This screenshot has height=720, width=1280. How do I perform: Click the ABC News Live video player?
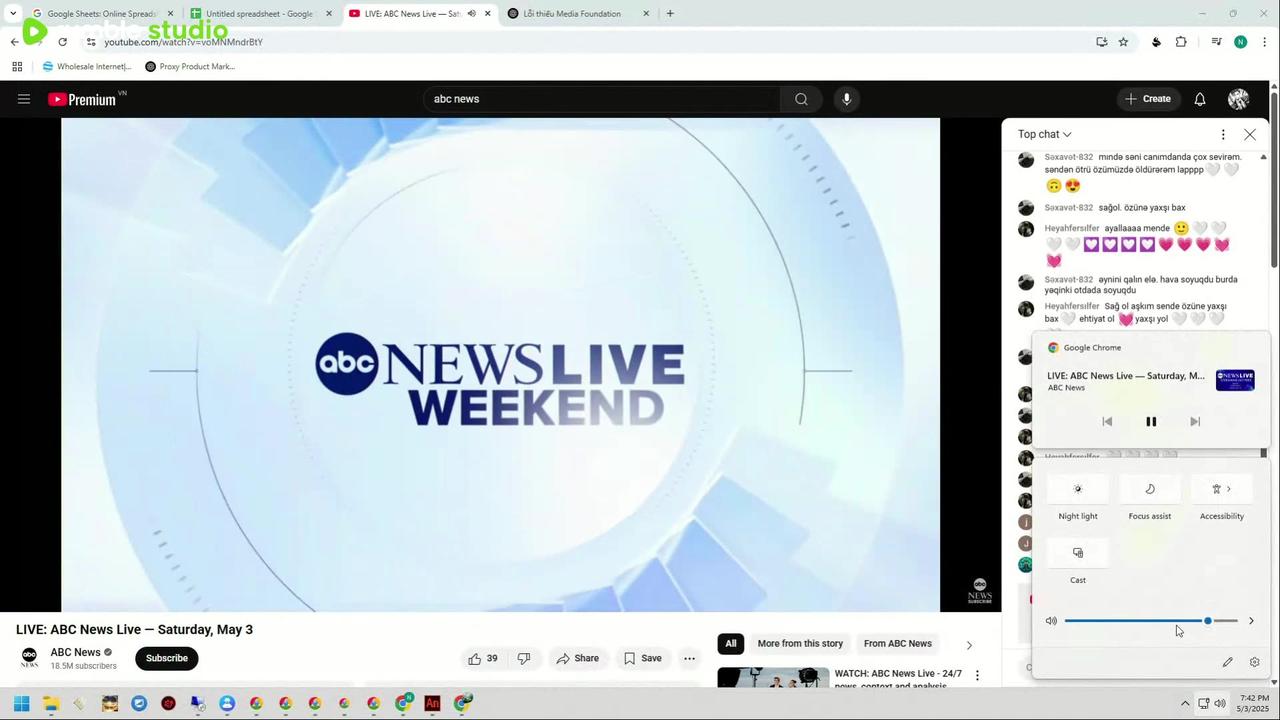[500, 365]
